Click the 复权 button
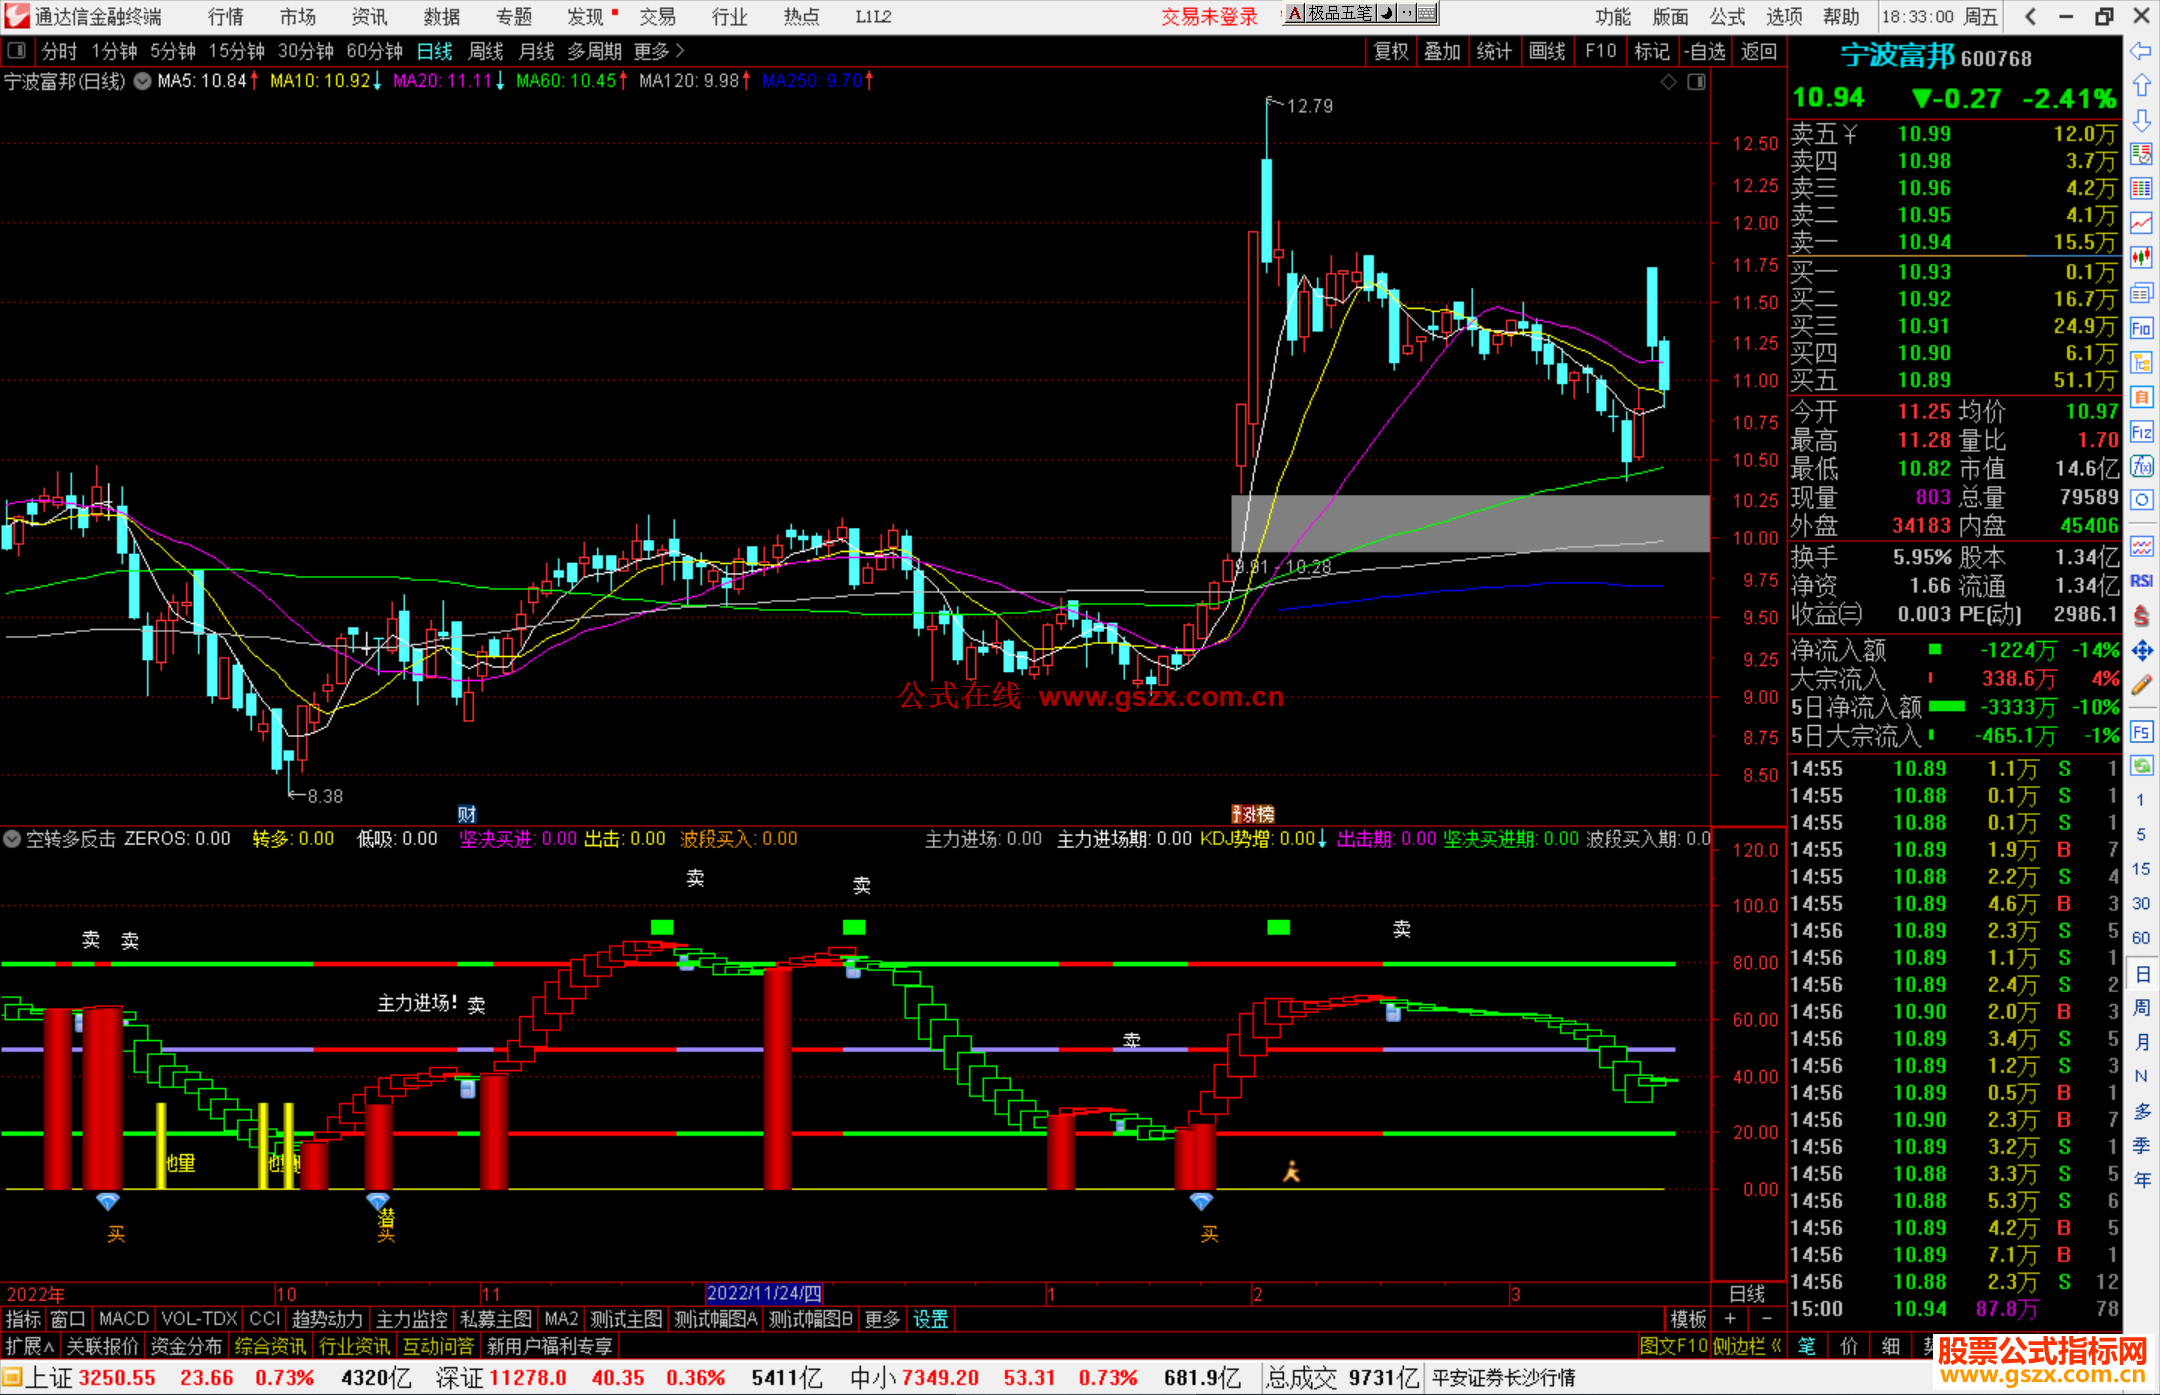This screenshot has width=2160, height=1395. (1391, 51)
